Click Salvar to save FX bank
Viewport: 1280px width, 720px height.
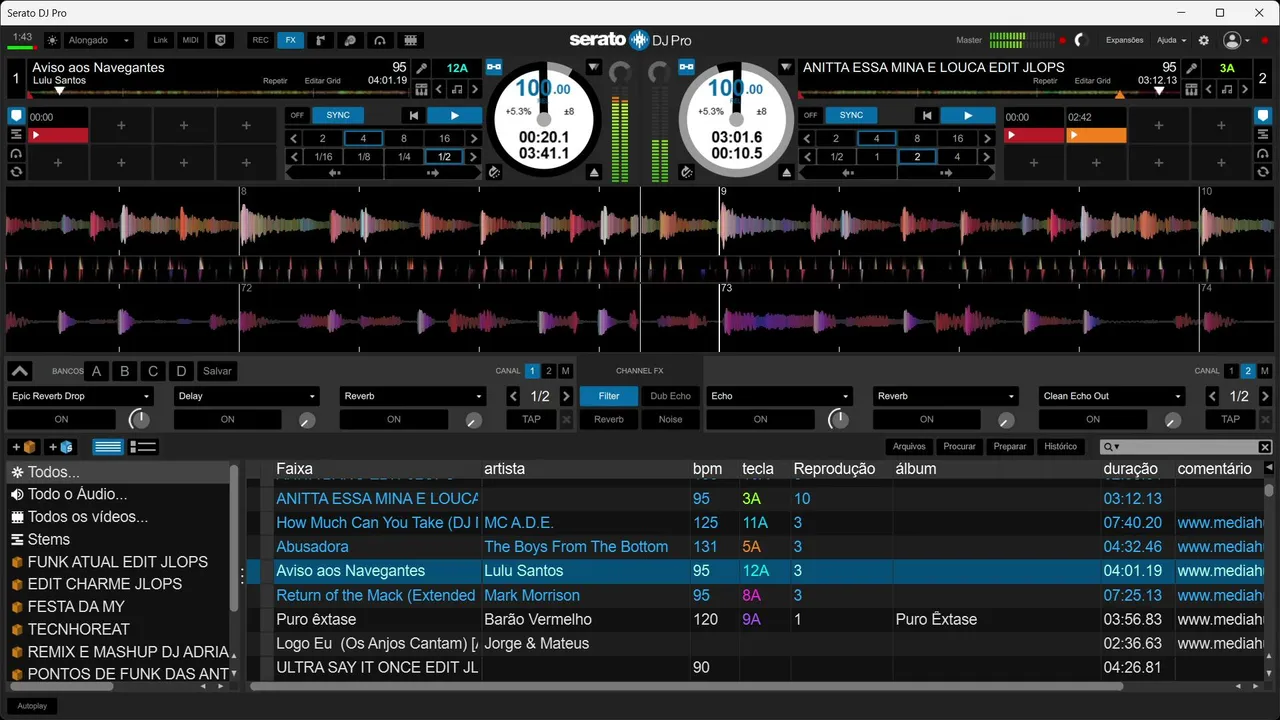217,371
